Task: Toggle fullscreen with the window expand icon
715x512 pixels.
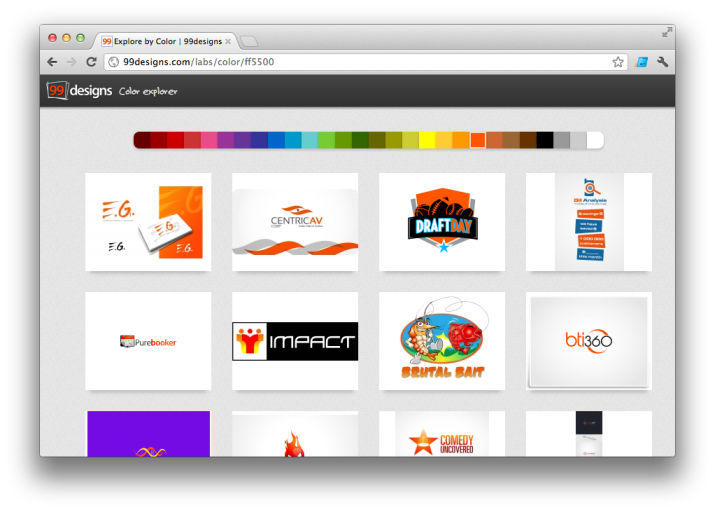Action: [667, 32]
